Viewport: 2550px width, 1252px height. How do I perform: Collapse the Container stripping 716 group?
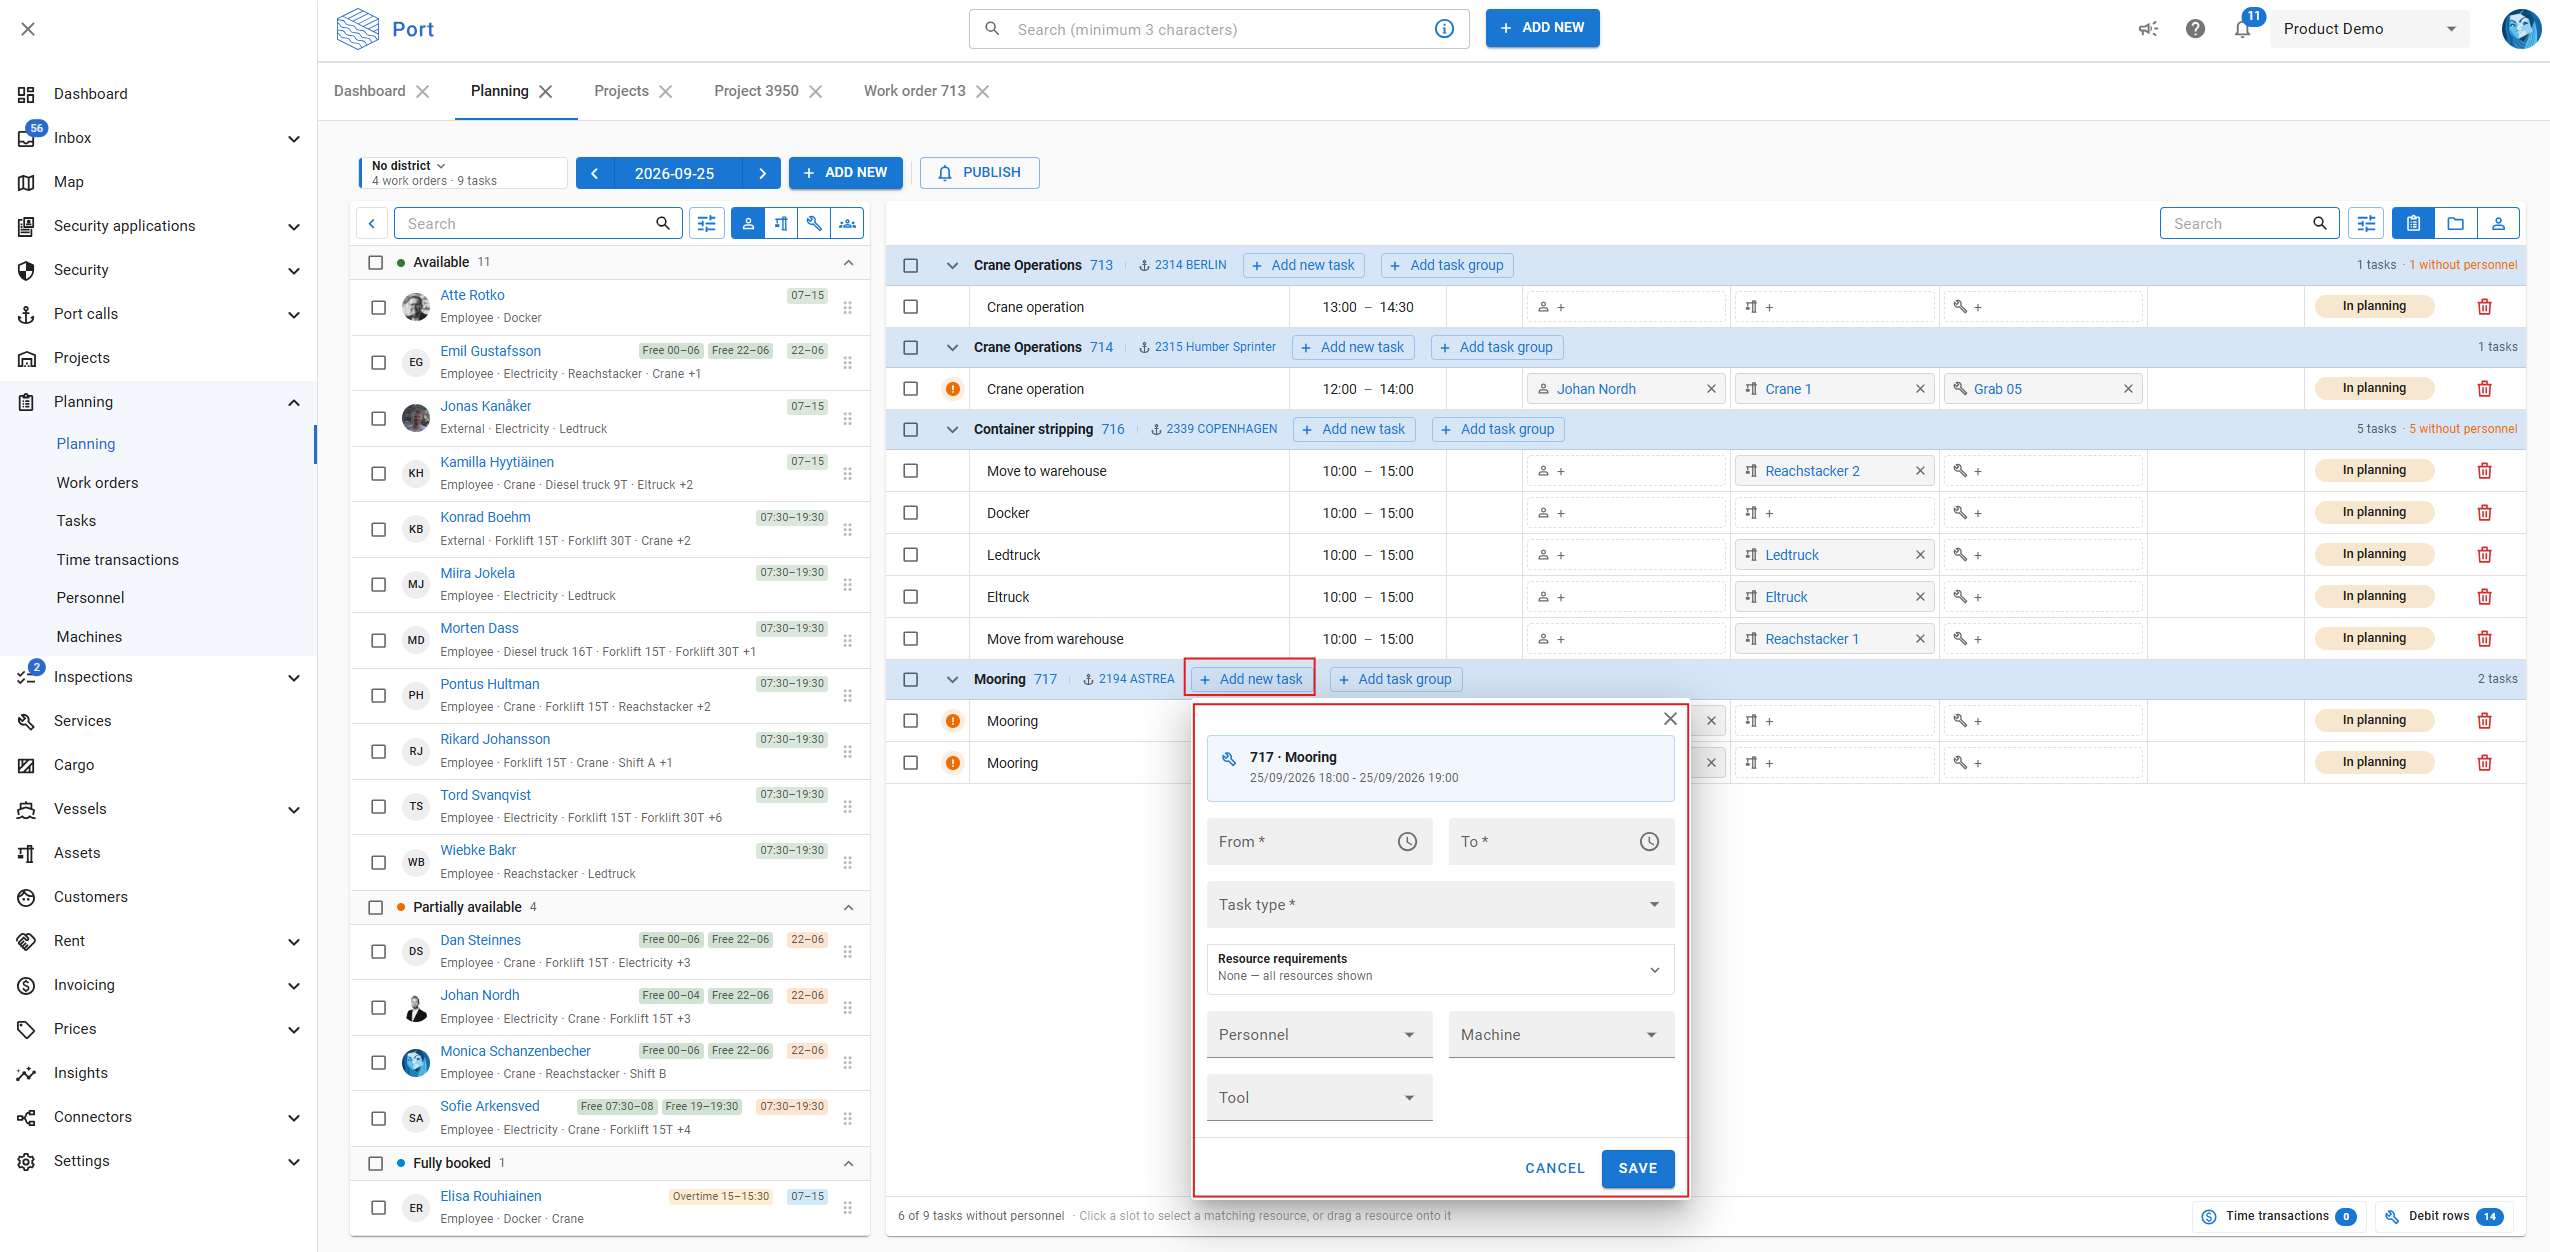952,430
